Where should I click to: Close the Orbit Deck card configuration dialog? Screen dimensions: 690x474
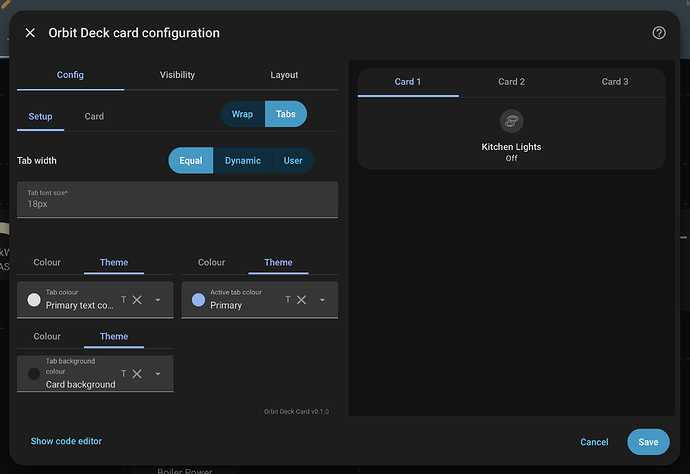[30, 33]
